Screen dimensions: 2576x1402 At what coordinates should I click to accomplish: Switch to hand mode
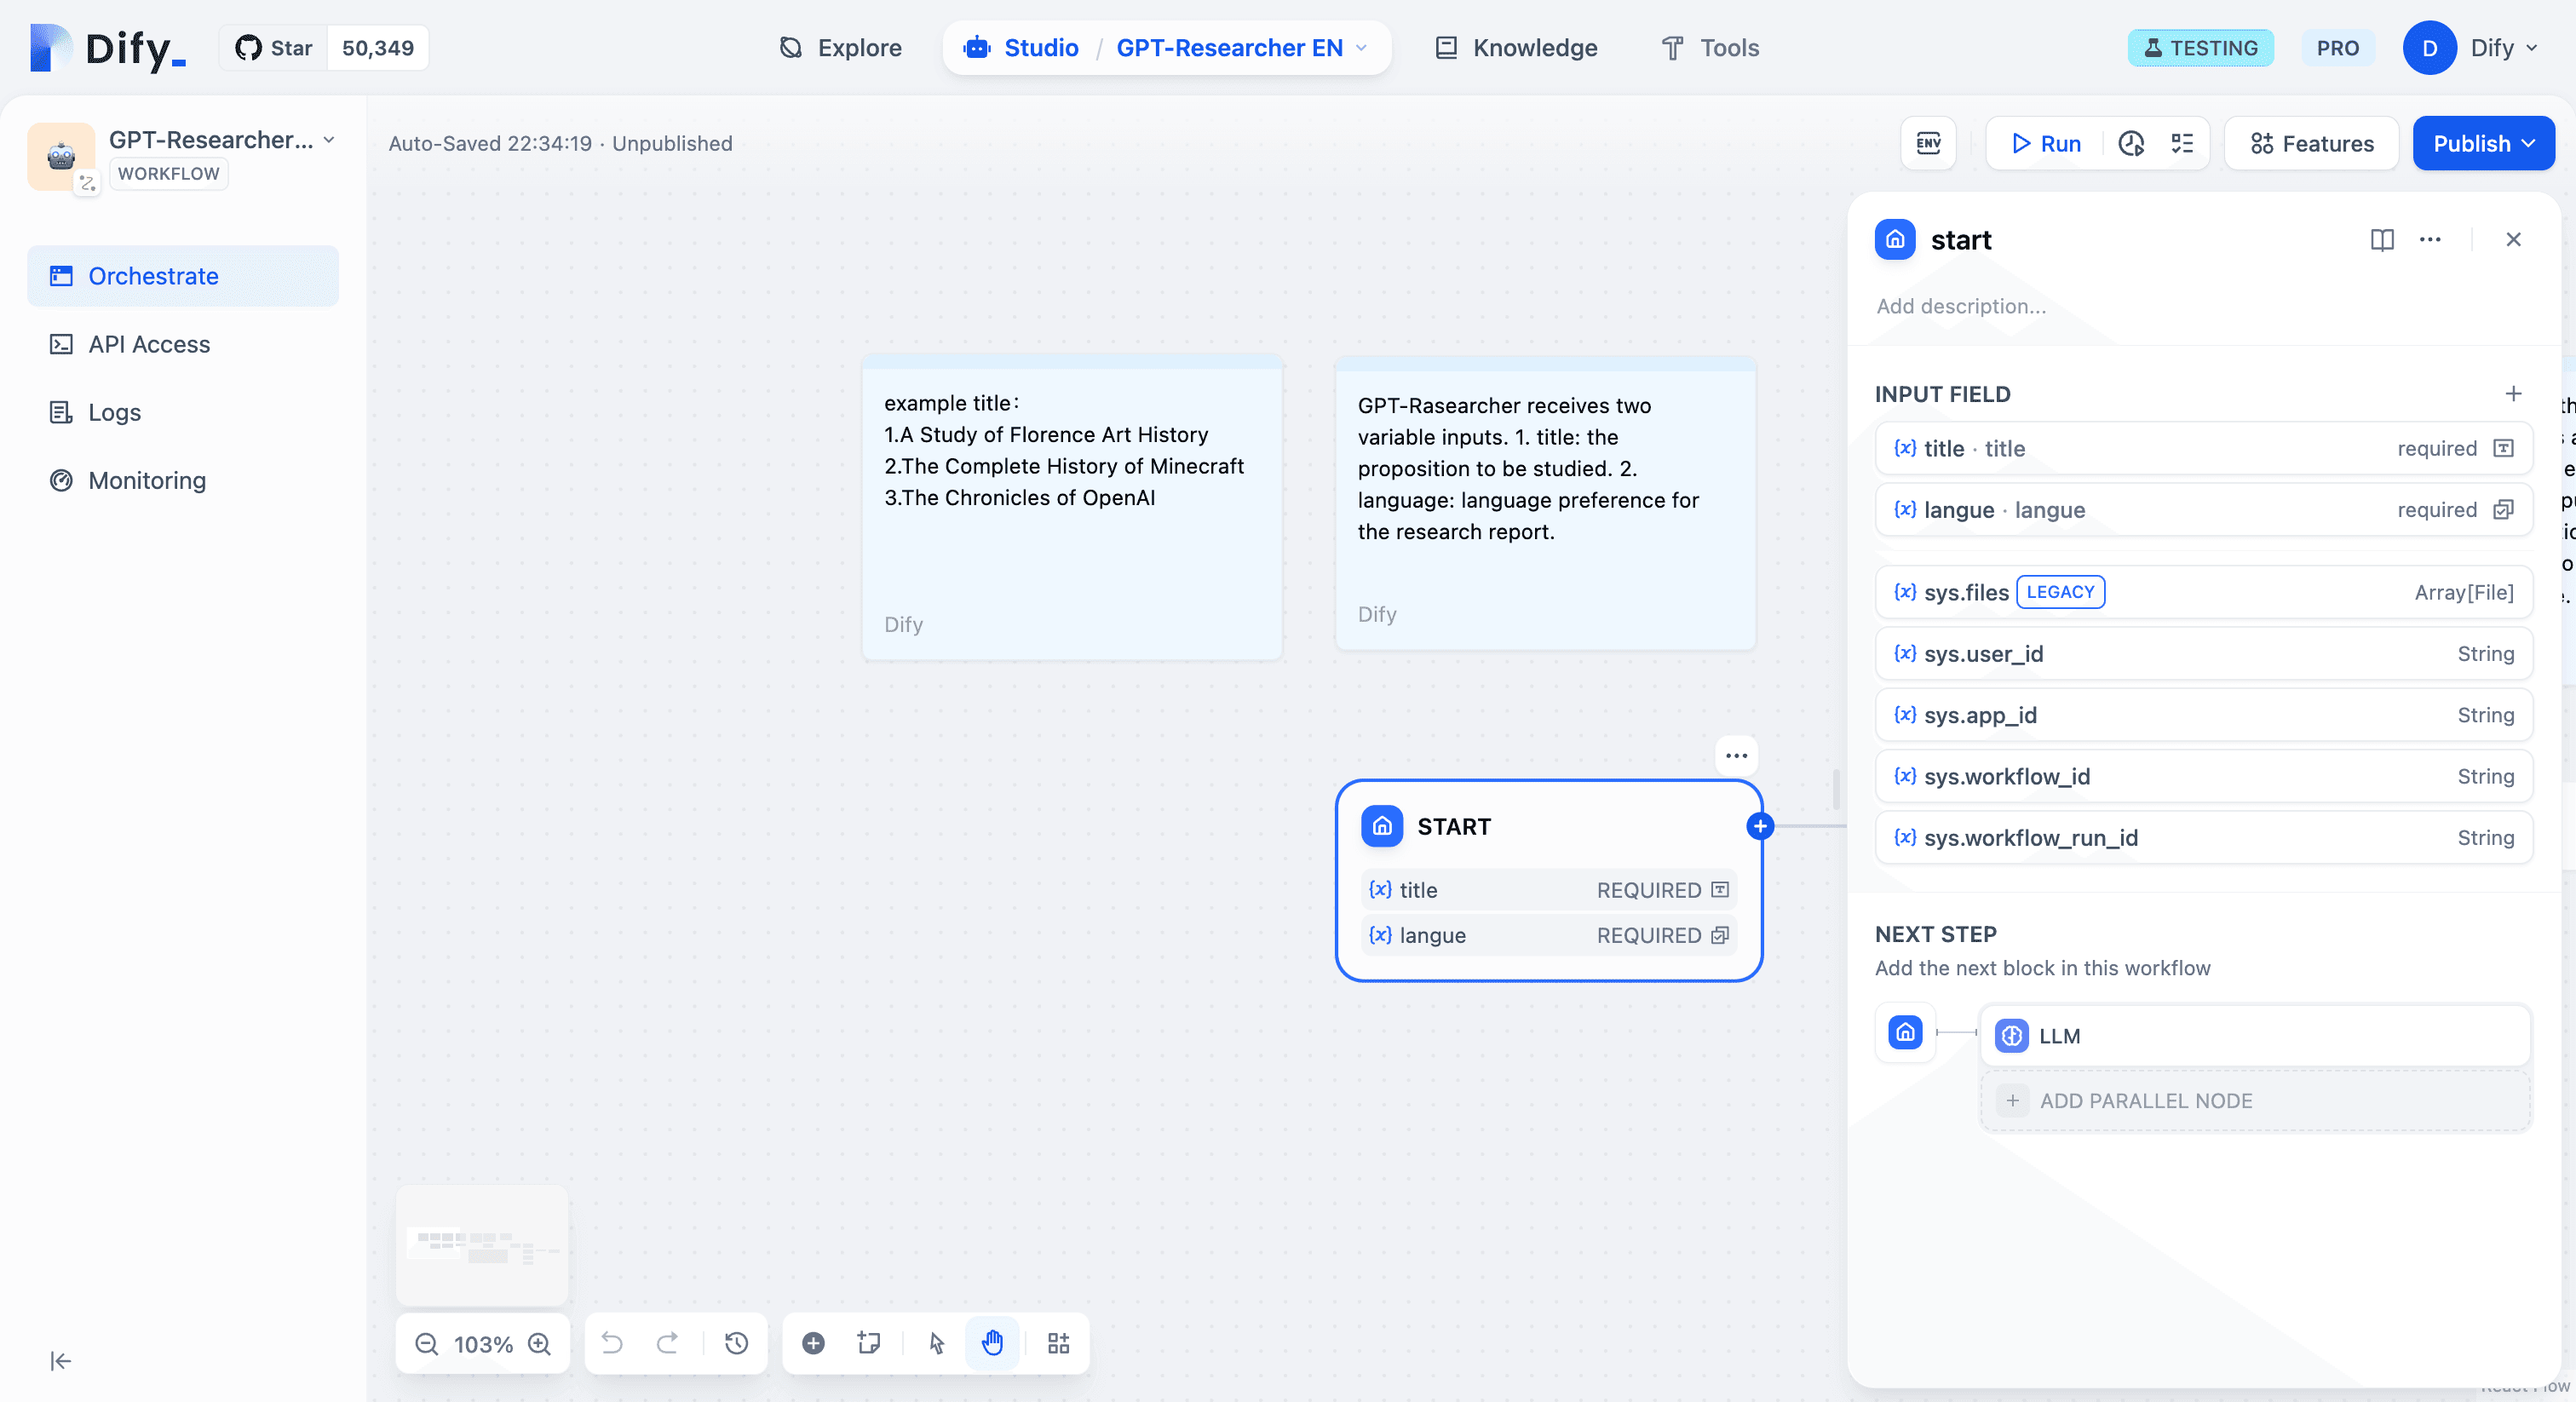(x=992, y=1343)
